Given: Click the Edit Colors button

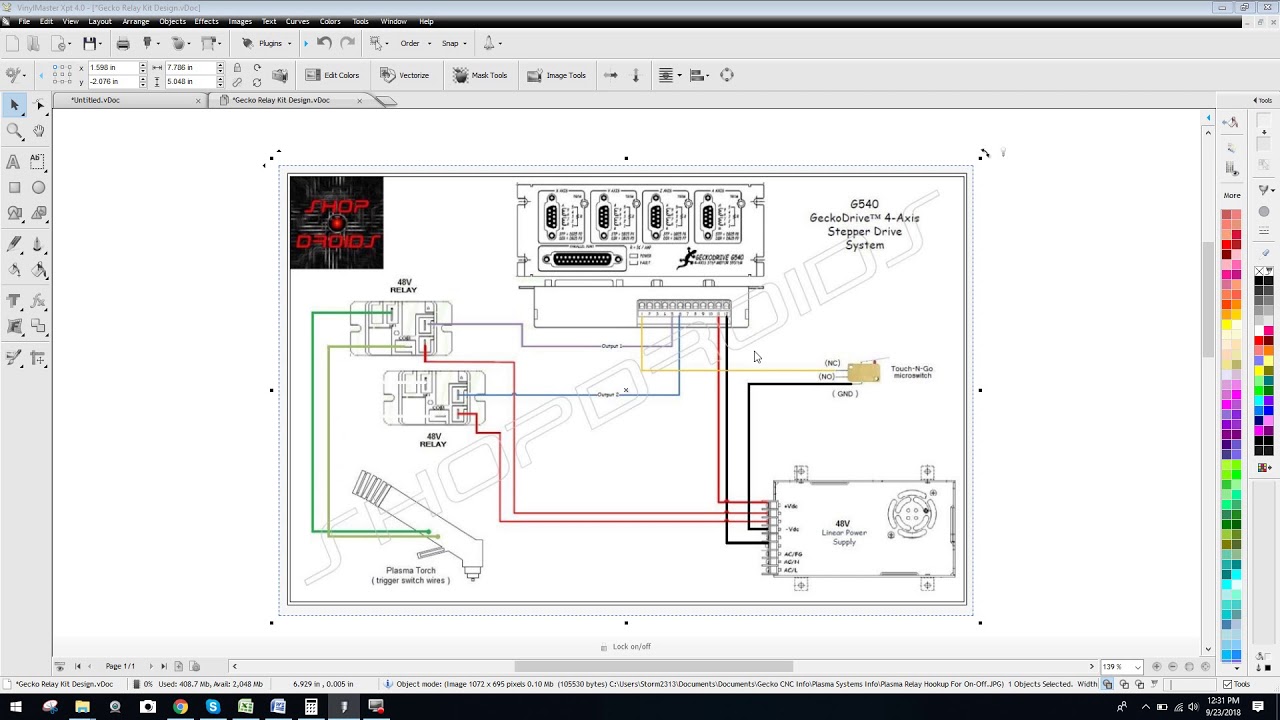Looking at the screenshot, I should pyautogui.click(x=332, y=75).
